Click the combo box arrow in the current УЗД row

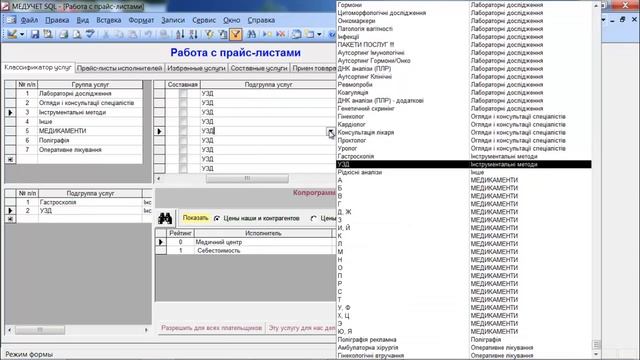click(x=331, y=131)
